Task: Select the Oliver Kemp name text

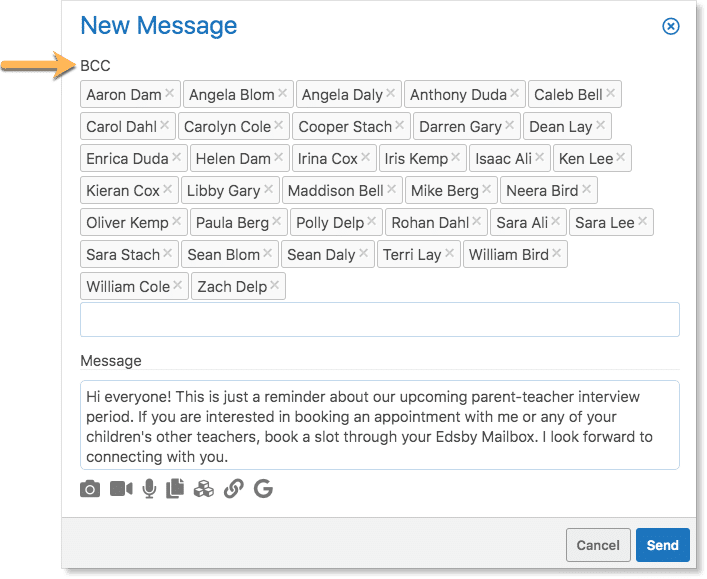Action: (127, 223)
